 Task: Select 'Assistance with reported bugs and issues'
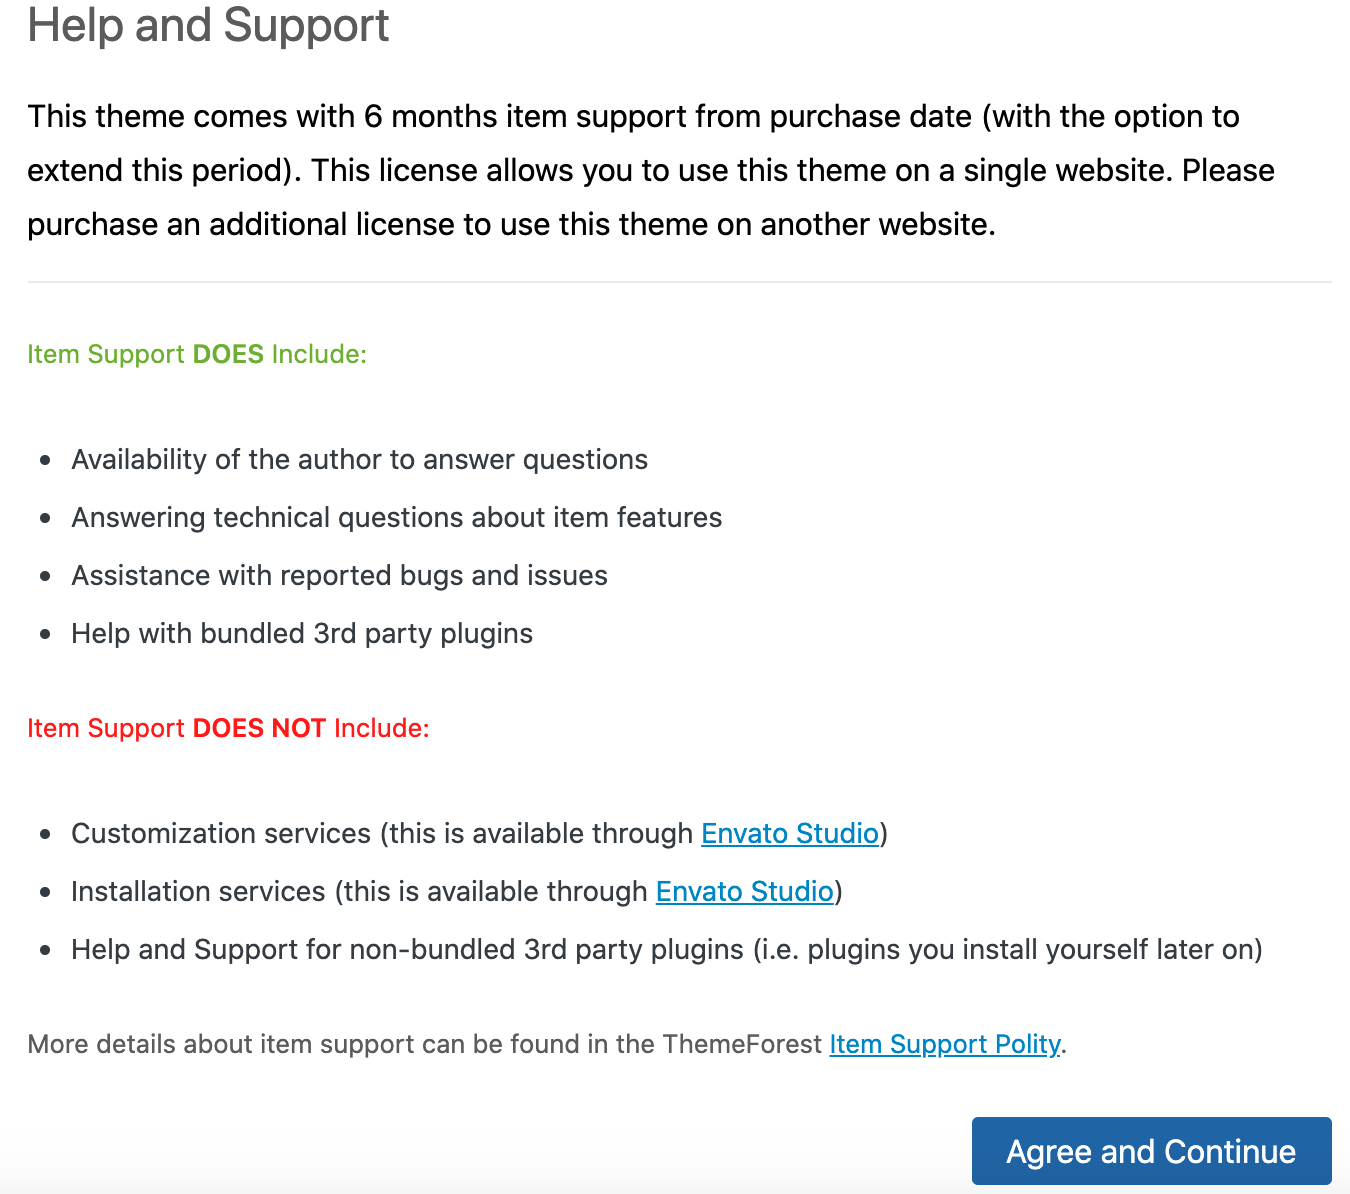pos(339,575)
